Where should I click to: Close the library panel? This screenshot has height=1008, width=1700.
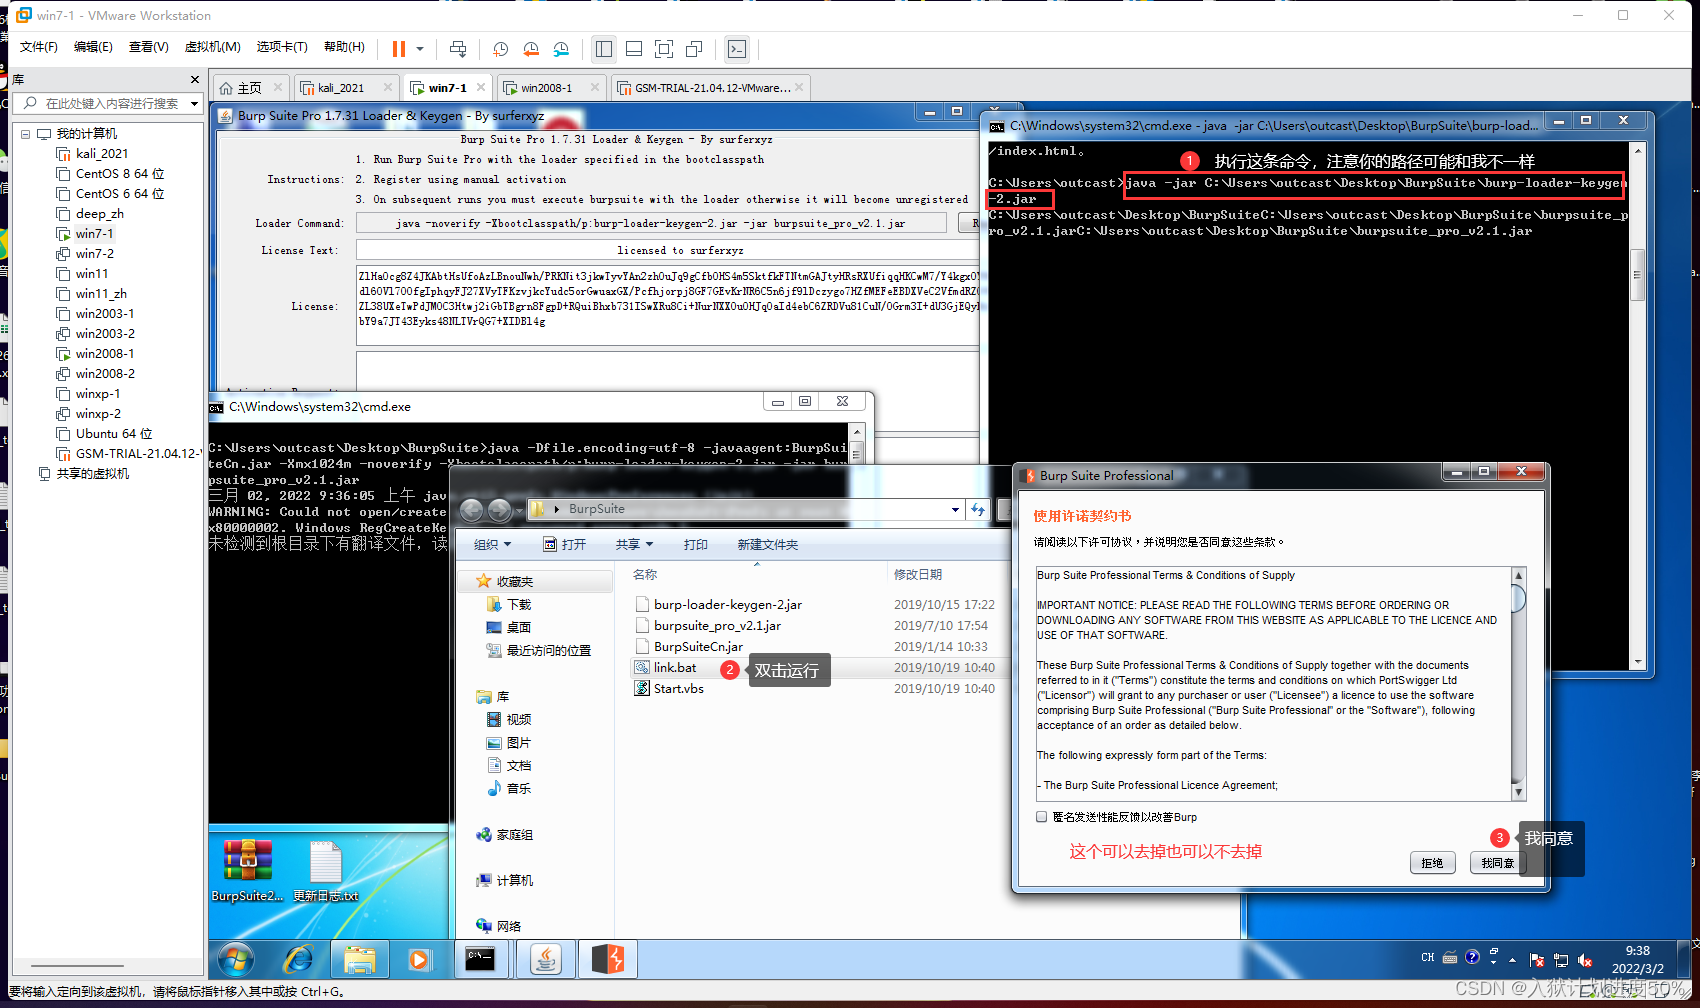194,79
